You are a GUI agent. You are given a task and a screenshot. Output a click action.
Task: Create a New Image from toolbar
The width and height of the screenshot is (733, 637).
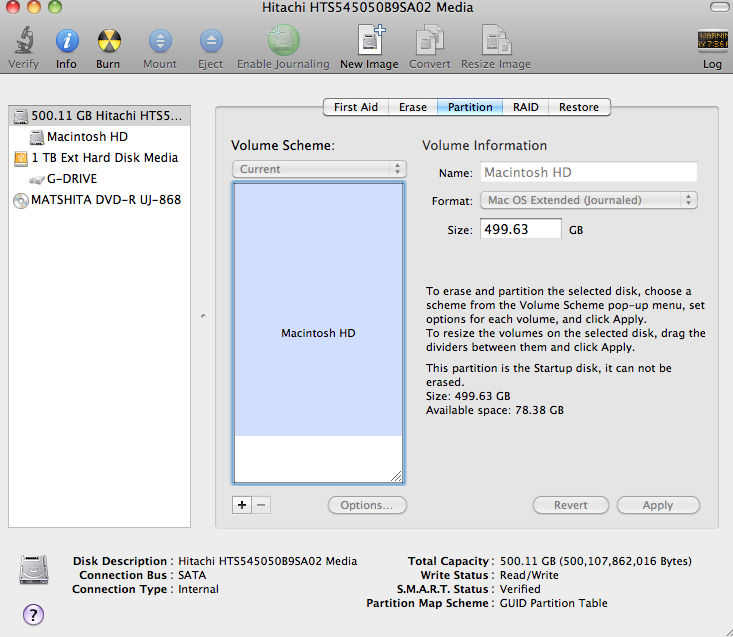[371, 40]
